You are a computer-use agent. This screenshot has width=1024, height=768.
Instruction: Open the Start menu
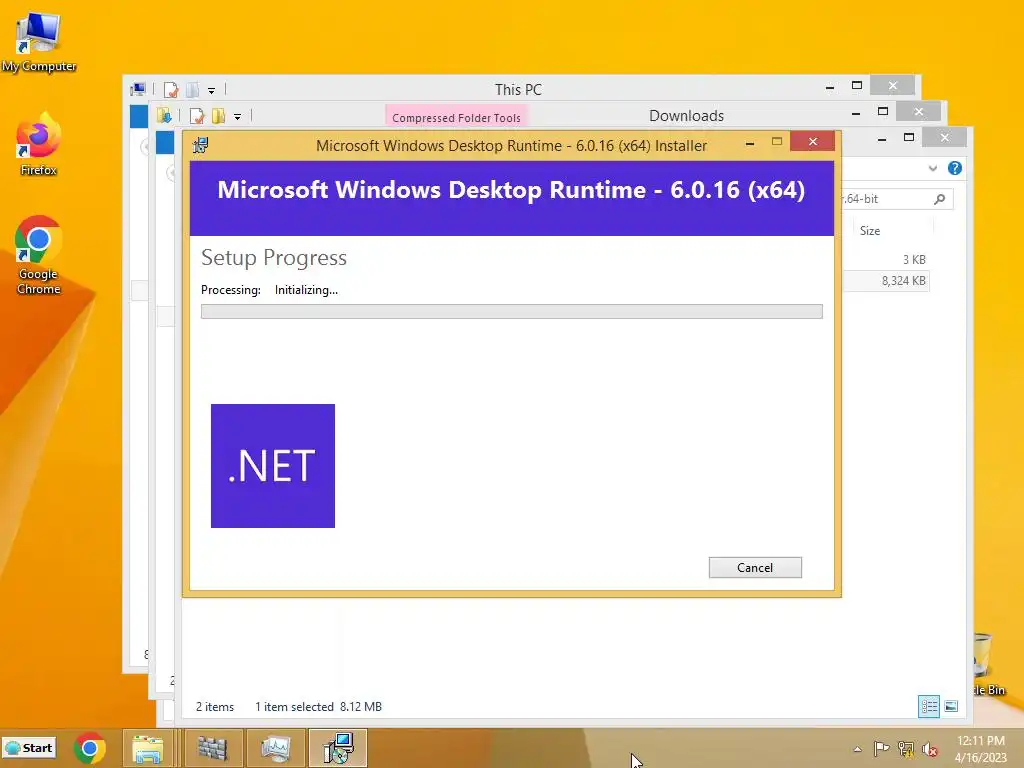point(29,748)
